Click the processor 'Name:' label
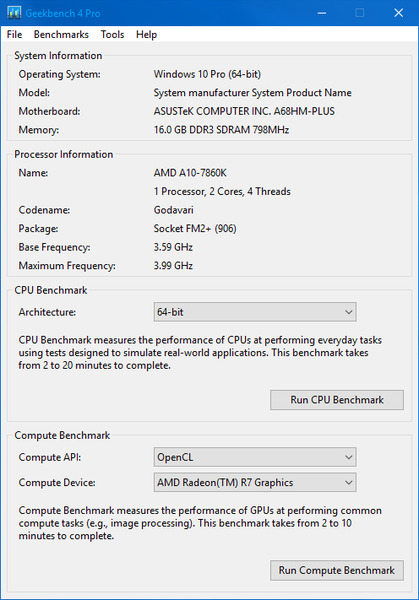The width and height of the screenshot is (419, 600). (33, 173)
